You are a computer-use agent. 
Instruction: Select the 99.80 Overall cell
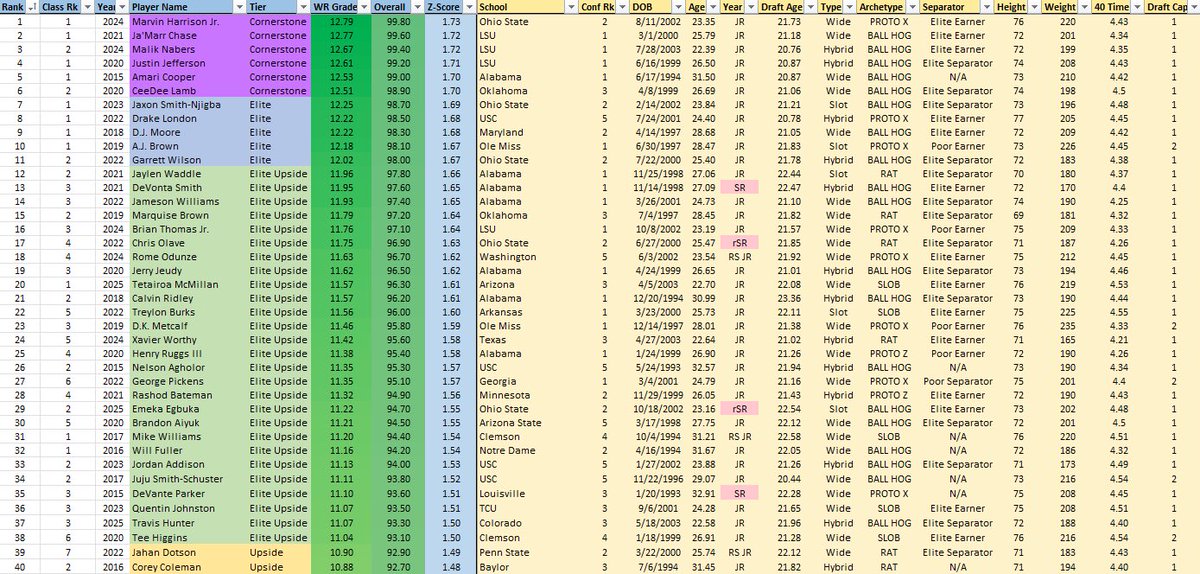(397, 20)
